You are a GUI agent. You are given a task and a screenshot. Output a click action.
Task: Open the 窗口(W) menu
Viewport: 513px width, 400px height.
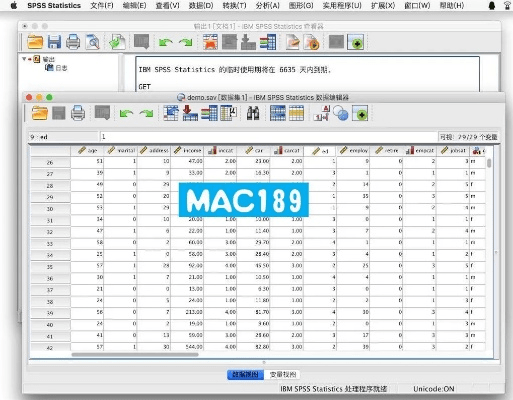coord(417,5)
